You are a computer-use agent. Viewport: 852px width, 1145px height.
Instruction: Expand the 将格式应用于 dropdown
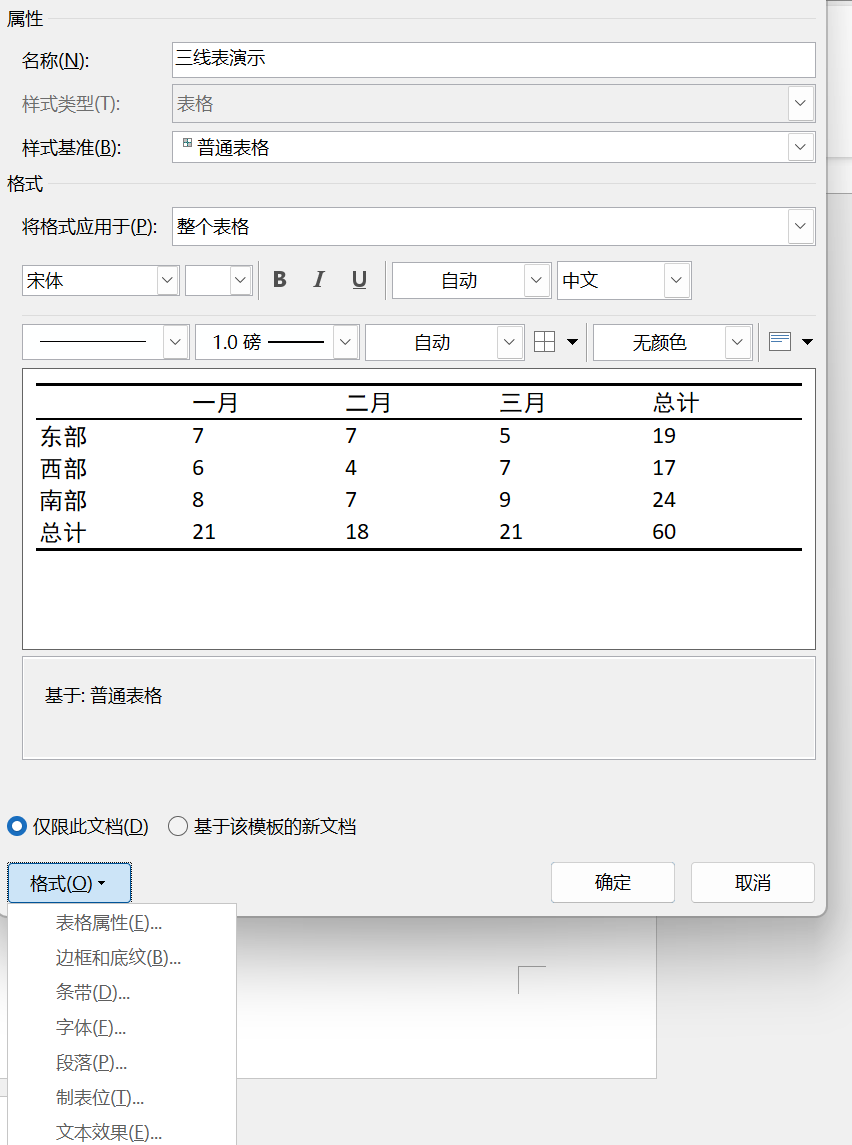click(800, 226)
